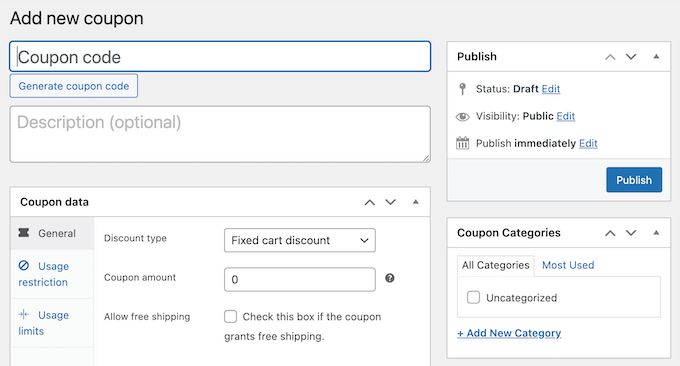Screen dimensions: 680x366
Task: Select the All Categories tab
Action: coord(496,265)
